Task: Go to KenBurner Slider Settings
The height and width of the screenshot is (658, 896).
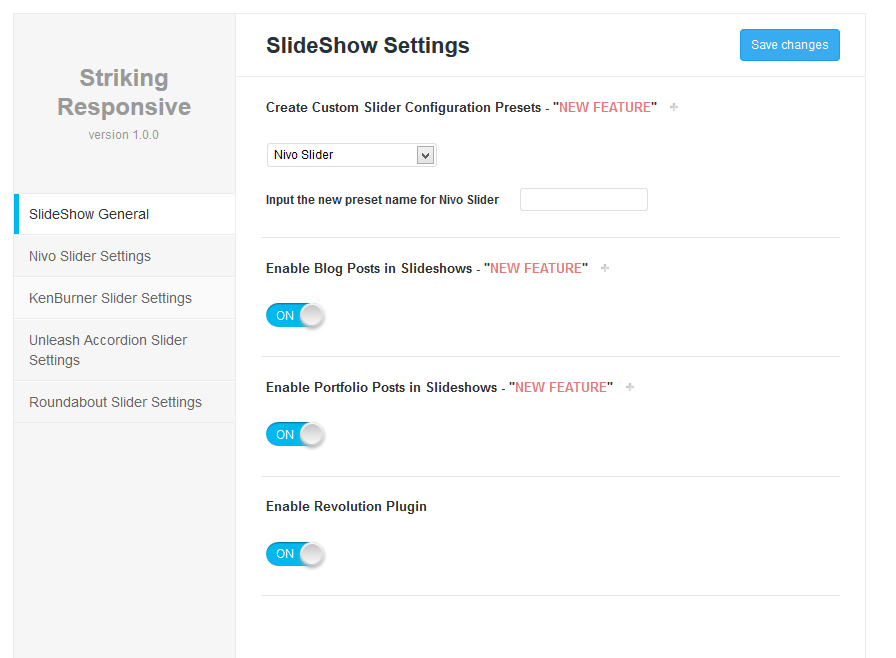Action: [x=124, y=298]
